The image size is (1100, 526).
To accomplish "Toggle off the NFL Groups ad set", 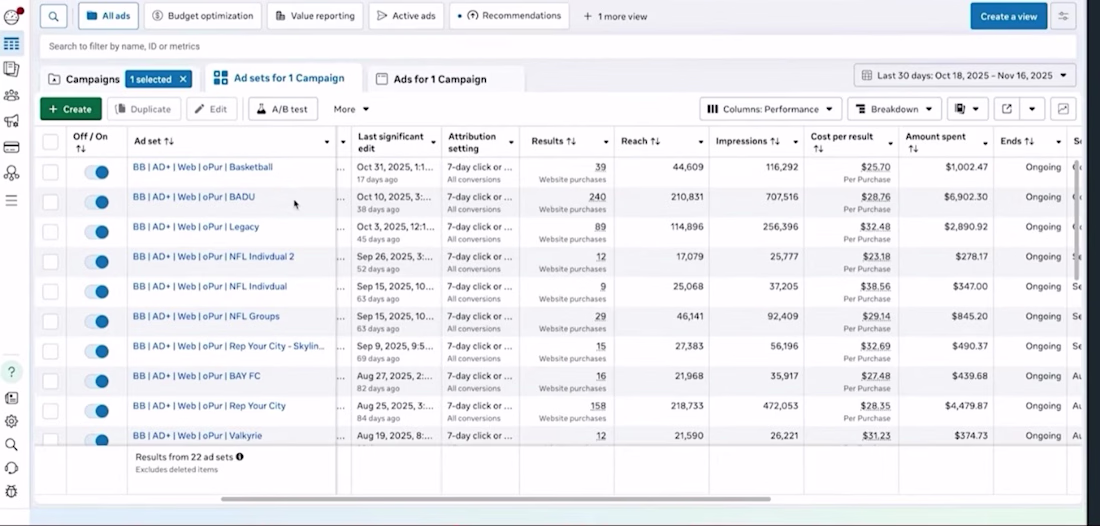I will 97,321.
